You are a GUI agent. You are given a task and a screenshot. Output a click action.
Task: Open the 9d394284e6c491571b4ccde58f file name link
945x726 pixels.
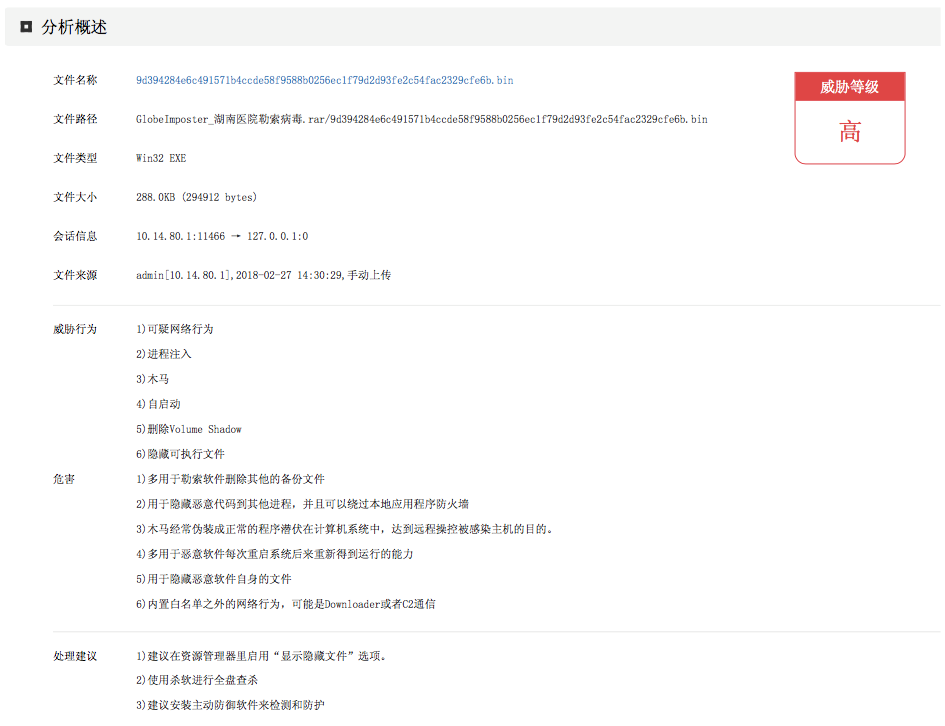(x=324, y=81)
